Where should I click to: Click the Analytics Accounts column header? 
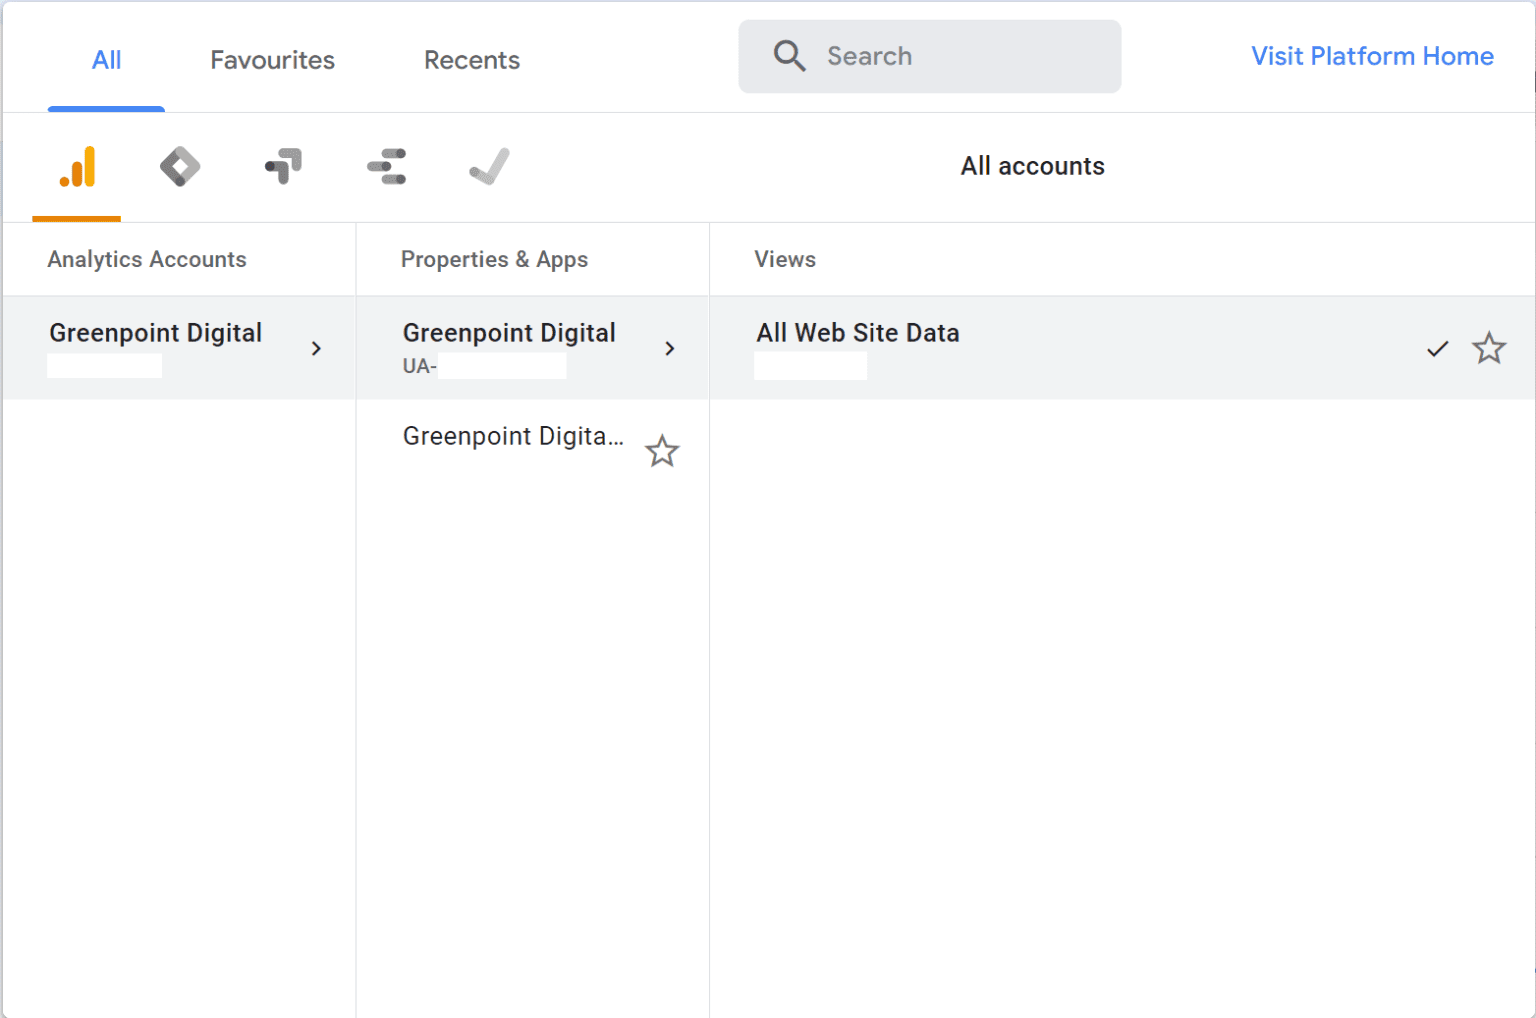click(147, 259)
